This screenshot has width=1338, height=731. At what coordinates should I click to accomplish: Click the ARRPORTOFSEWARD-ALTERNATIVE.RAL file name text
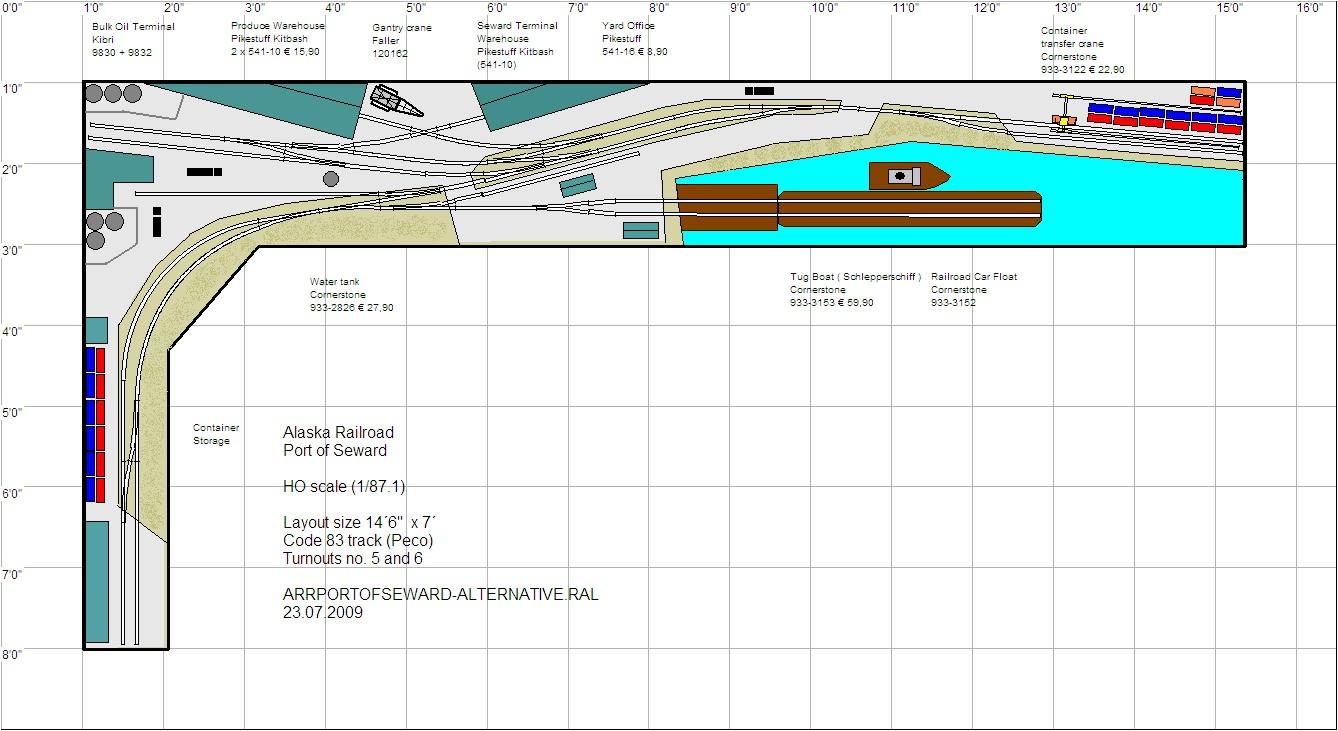[x=440, y=594]
